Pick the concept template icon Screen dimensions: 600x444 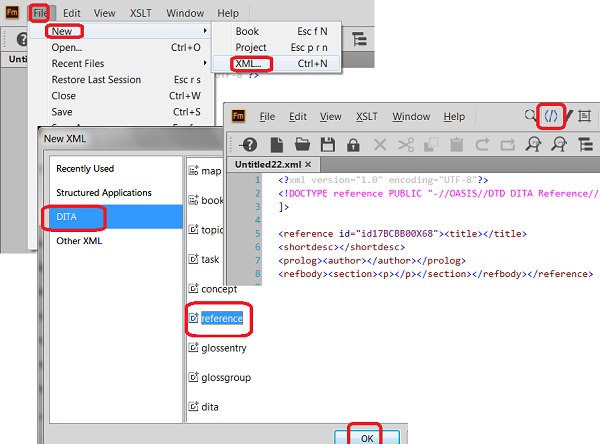point(193,288)
